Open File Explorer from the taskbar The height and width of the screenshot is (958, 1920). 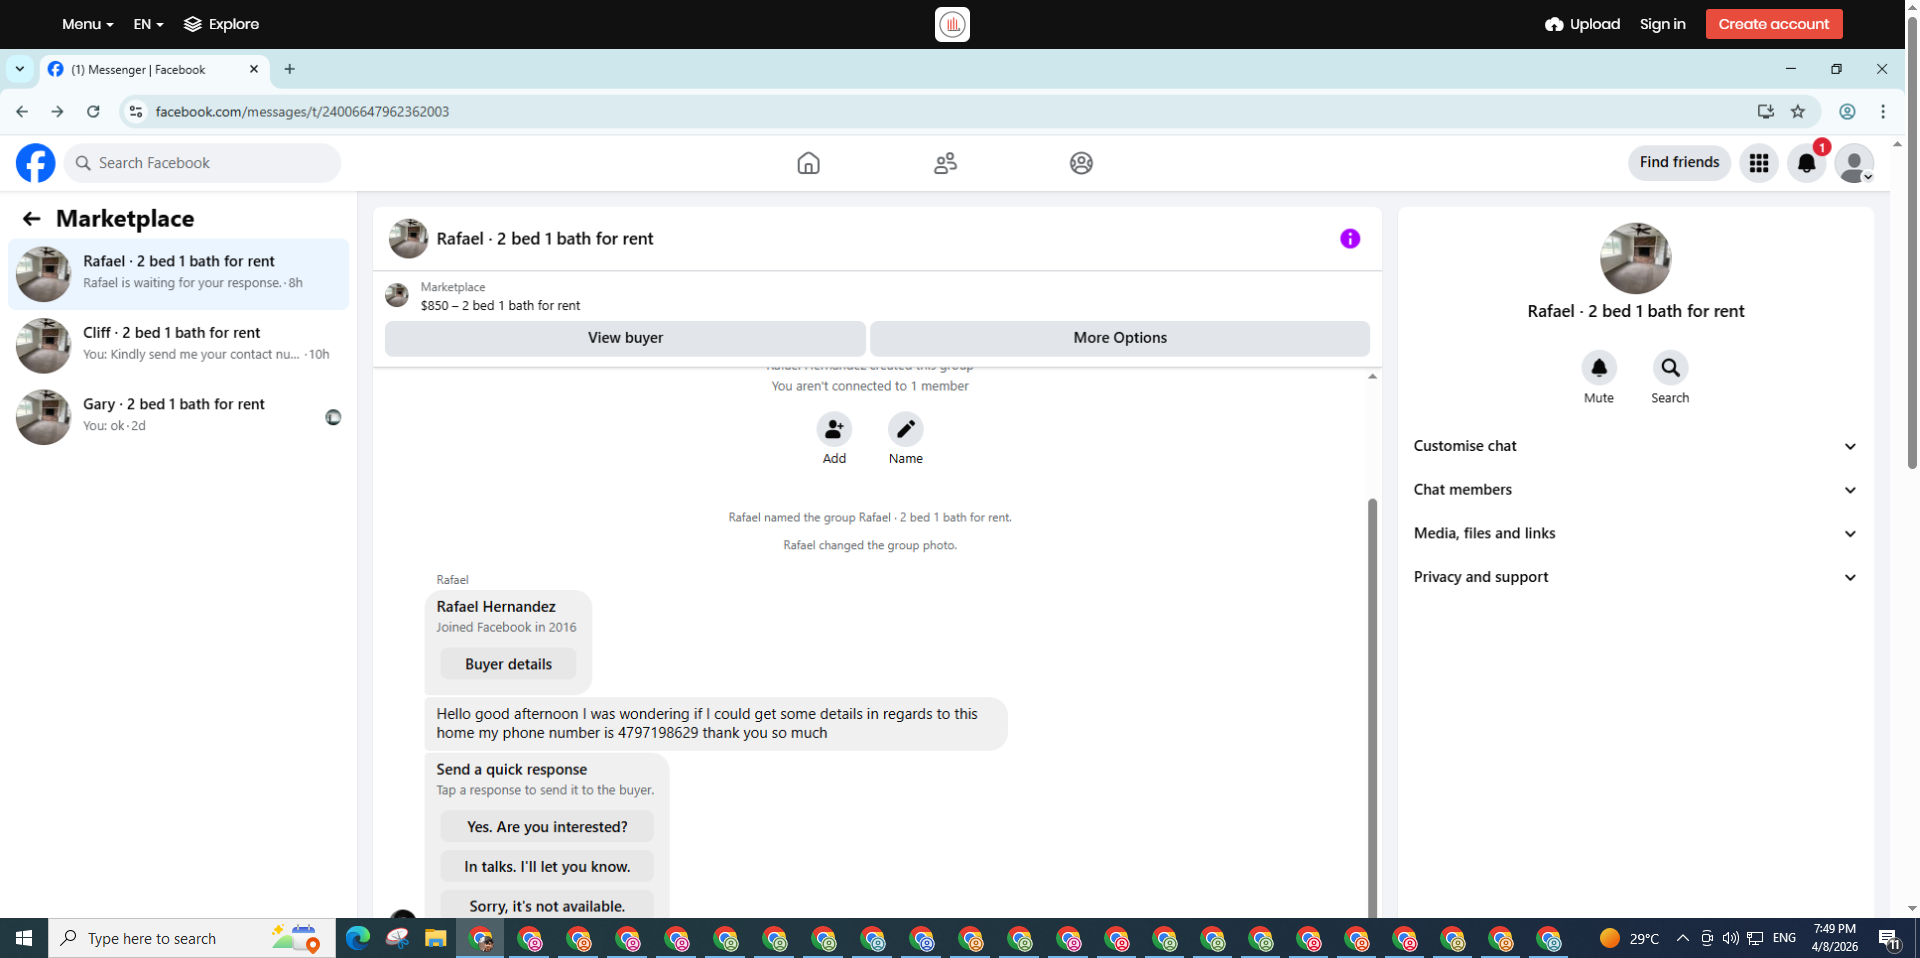coord(435,938)
